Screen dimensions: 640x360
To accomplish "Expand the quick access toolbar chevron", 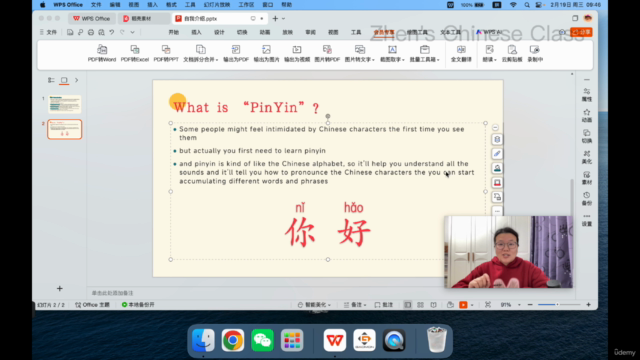I will tap(133, 32).
